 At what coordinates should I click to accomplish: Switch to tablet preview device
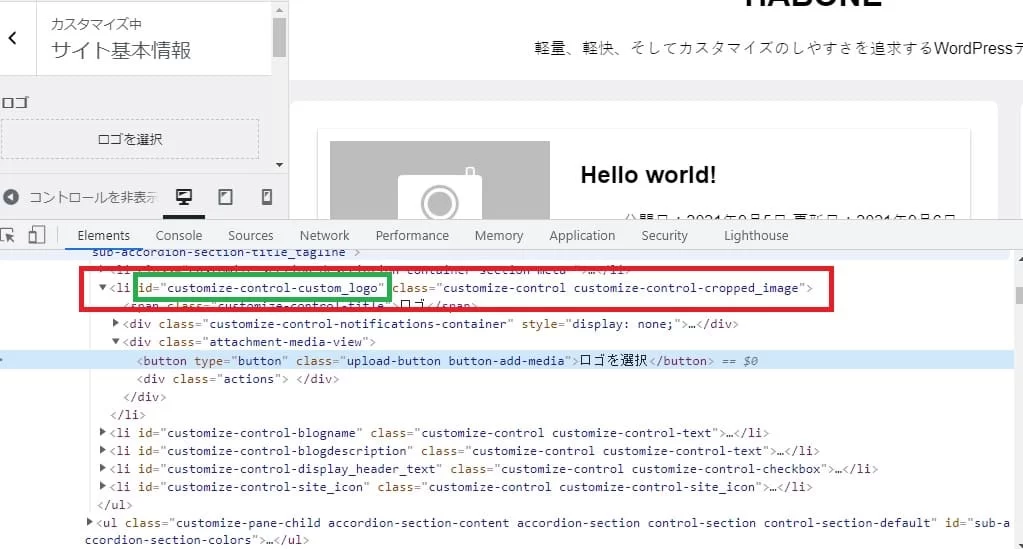[225, 197]
